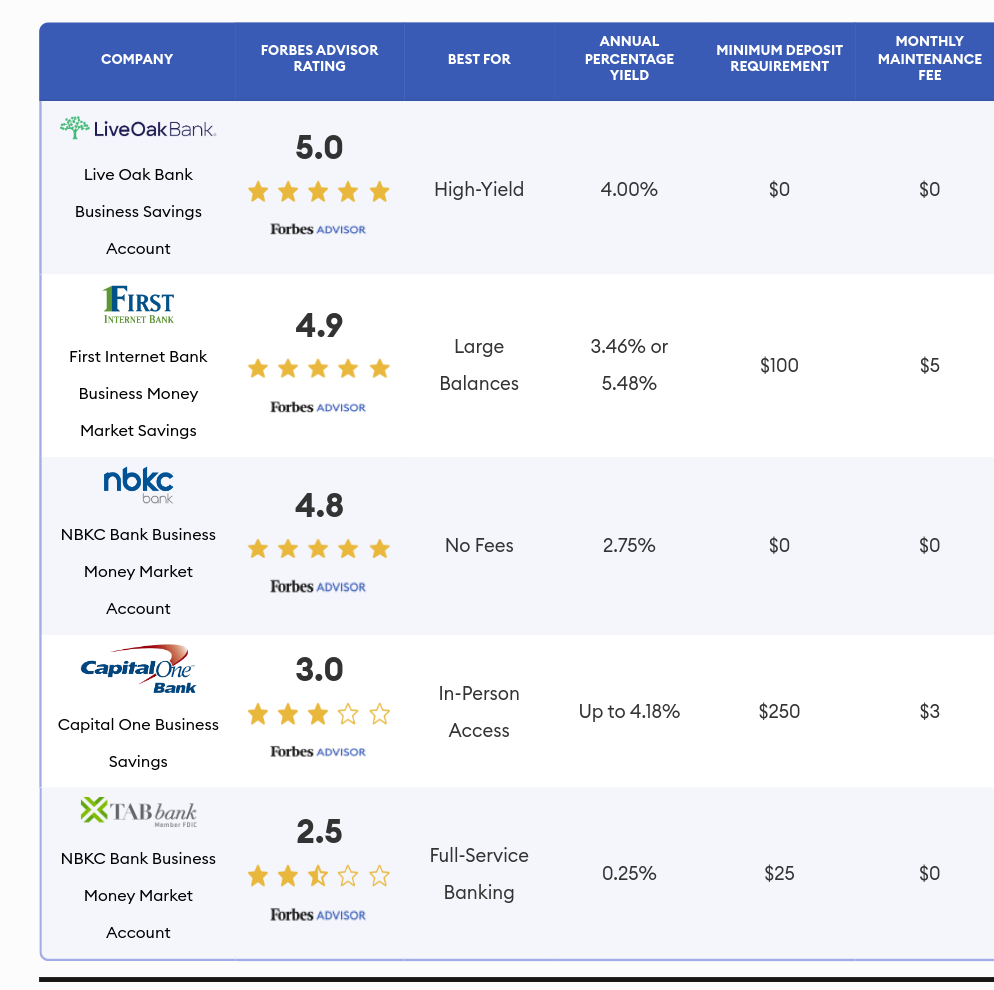Viewport: 994px width, 990px height.
Task: Open First Internet Bank Business Money Market link
Action: 138,393
